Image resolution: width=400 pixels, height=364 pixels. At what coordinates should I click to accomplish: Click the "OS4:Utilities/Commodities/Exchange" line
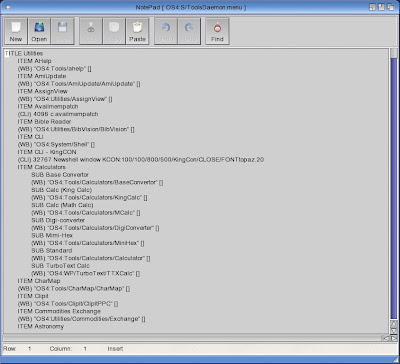point(81,319)
